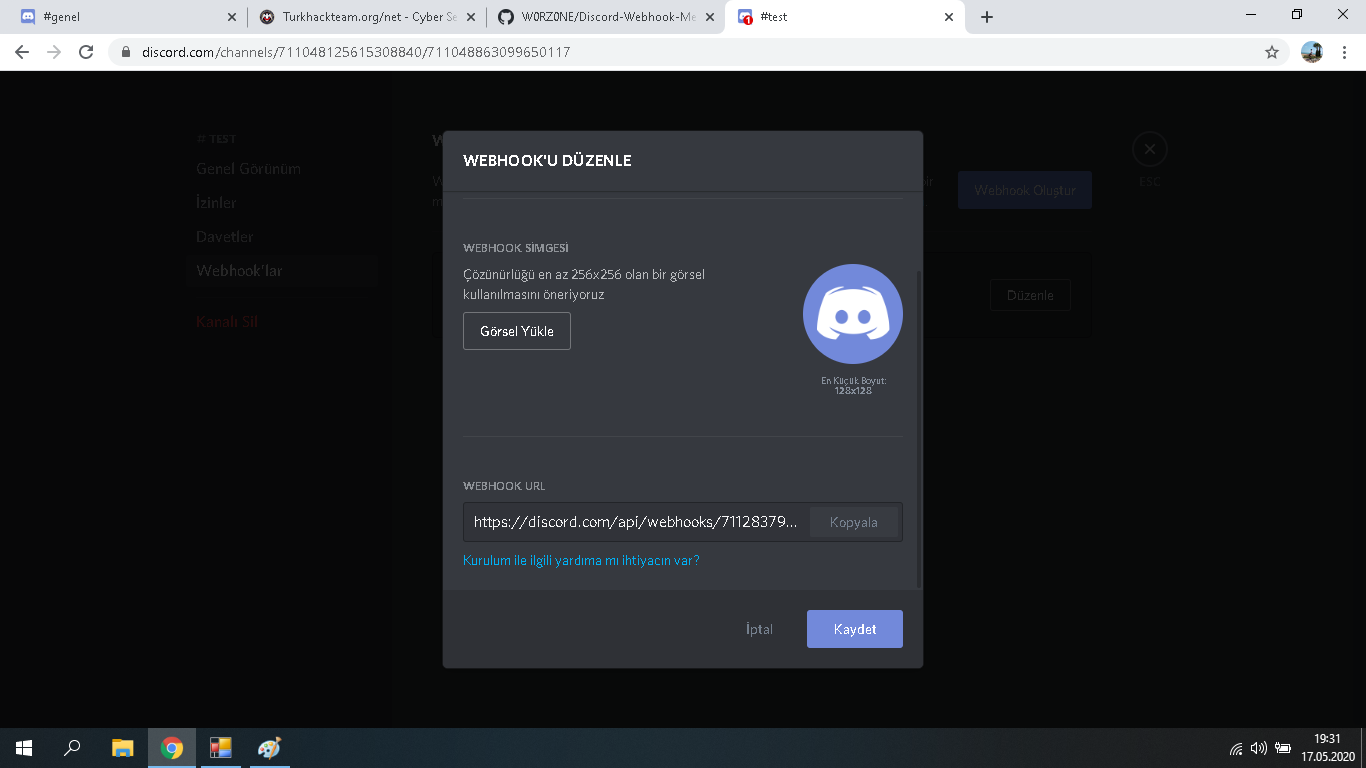Close the #genel browser tab
Viewport: 1366px width, 768px height.
tap(232, 17)
